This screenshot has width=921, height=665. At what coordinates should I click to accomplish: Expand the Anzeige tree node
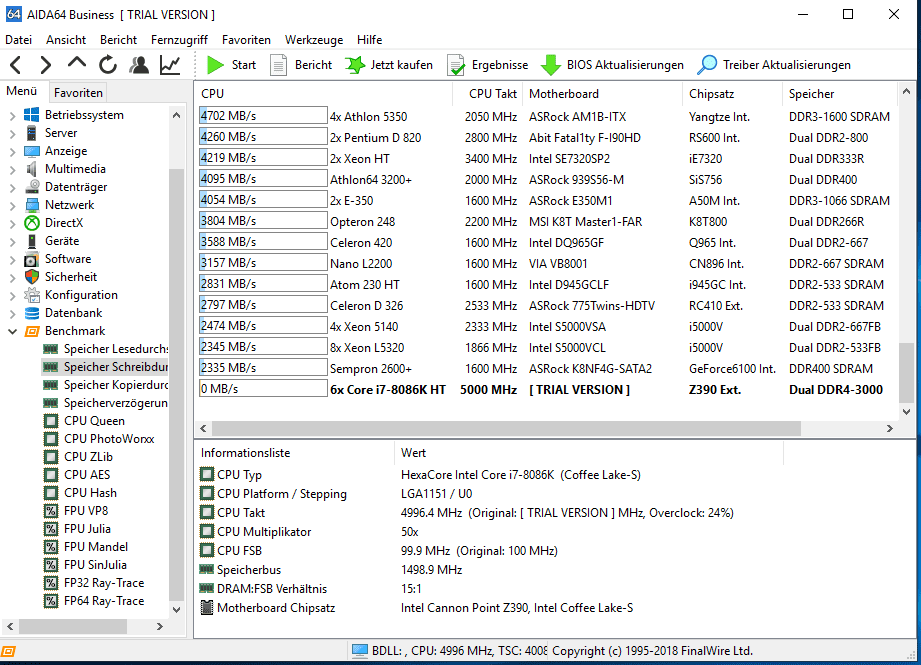[x=12, y=151]
